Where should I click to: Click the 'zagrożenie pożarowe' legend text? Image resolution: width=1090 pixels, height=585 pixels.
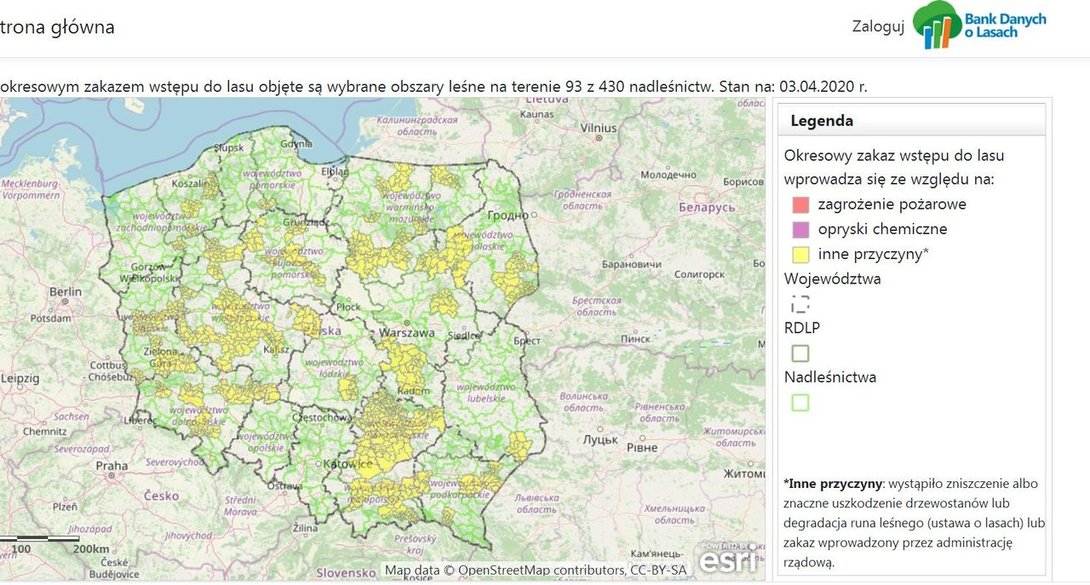(892, 204)
